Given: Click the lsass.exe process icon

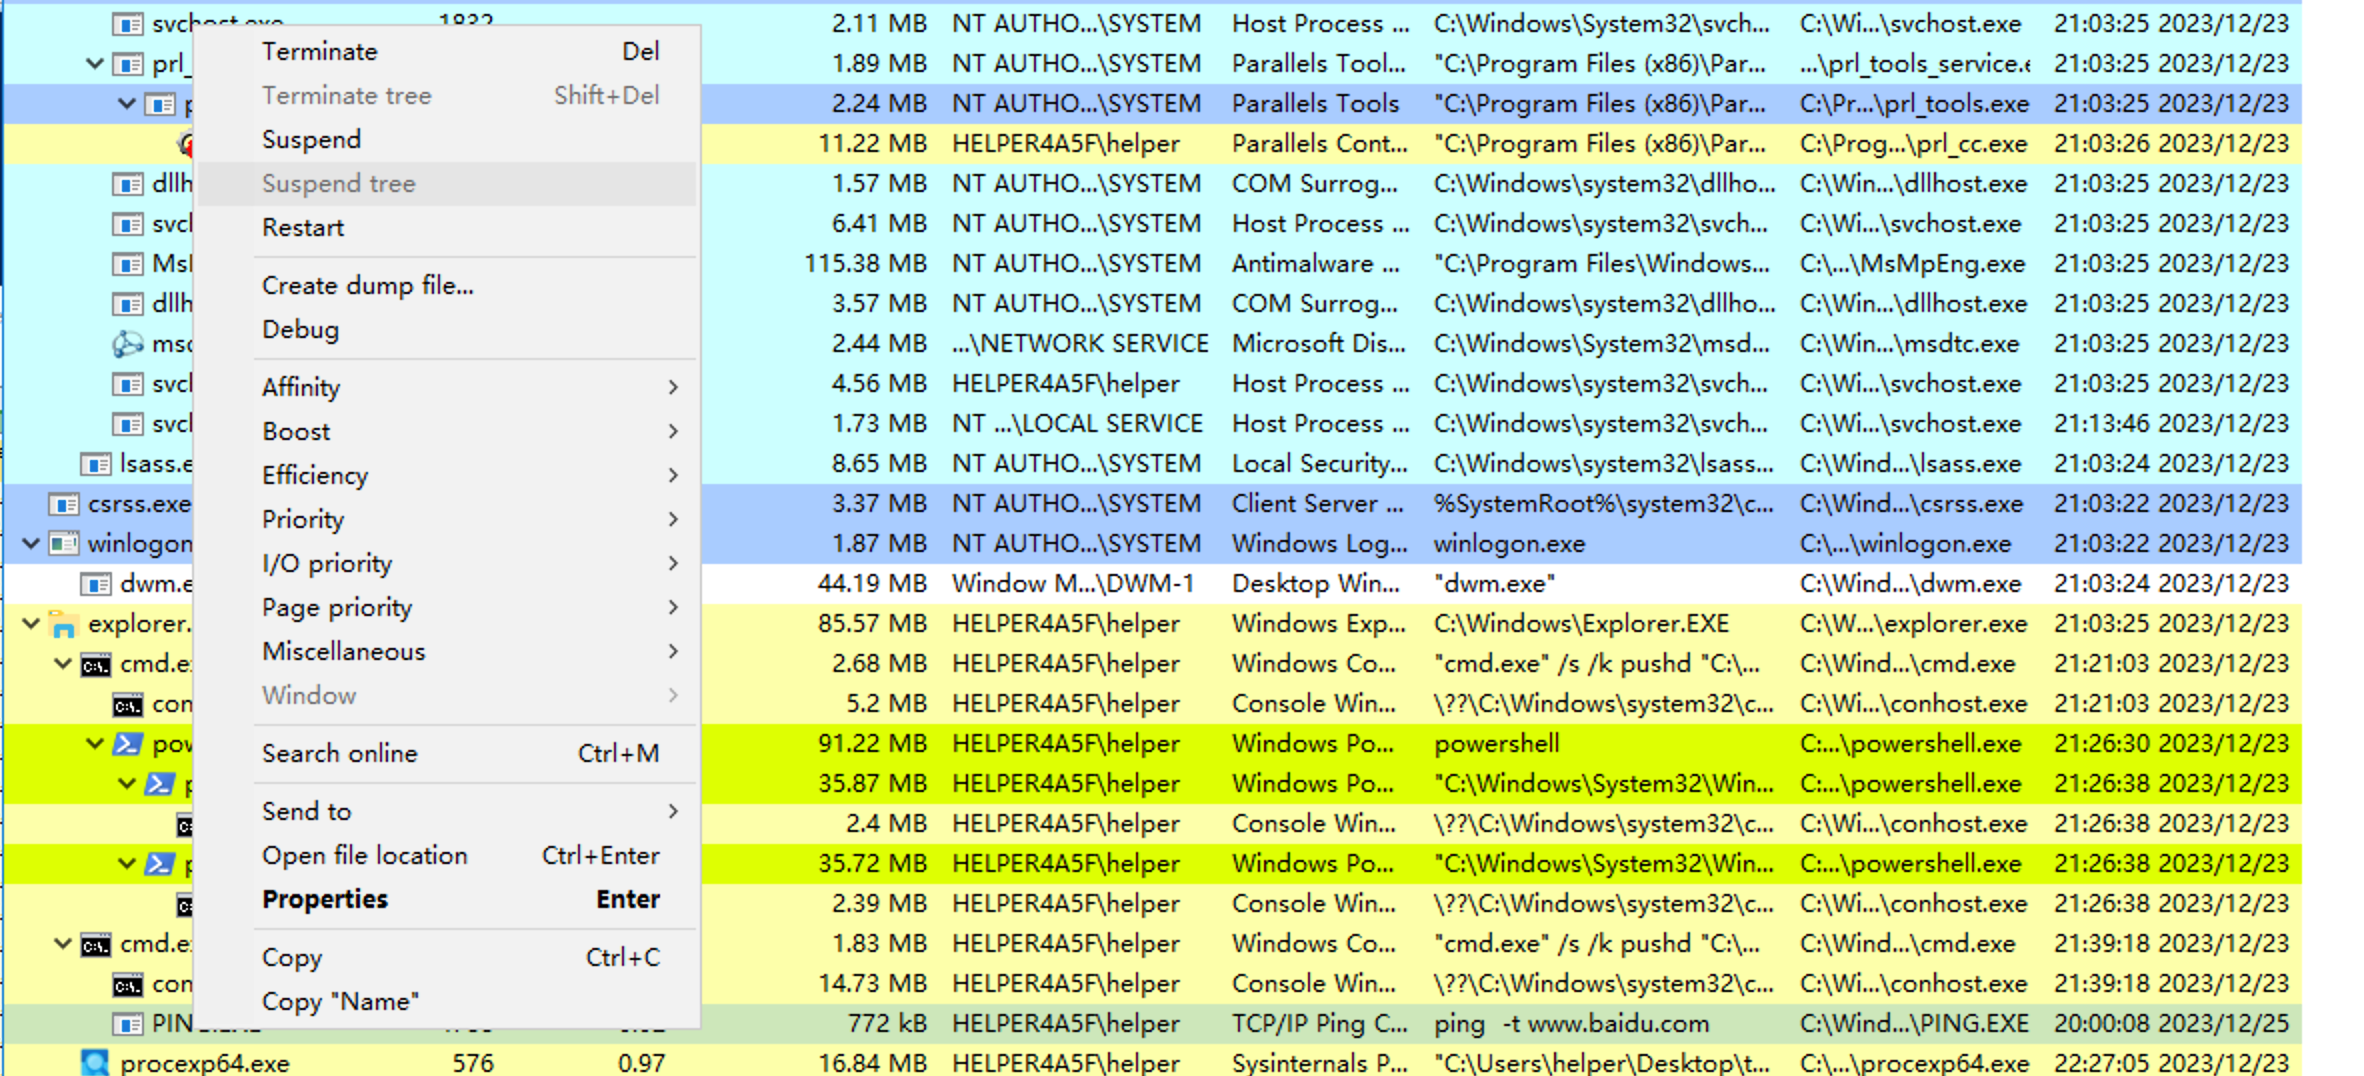Looking at the screenshot, I should pos(95,464).
